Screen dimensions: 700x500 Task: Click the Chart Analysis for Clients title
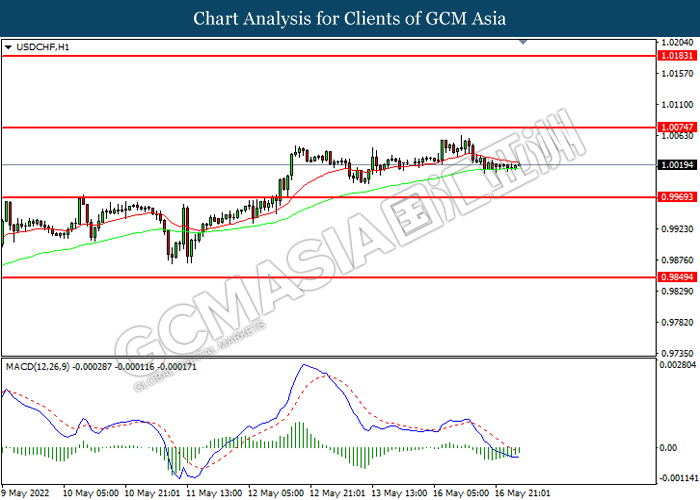tap(350, 19)
